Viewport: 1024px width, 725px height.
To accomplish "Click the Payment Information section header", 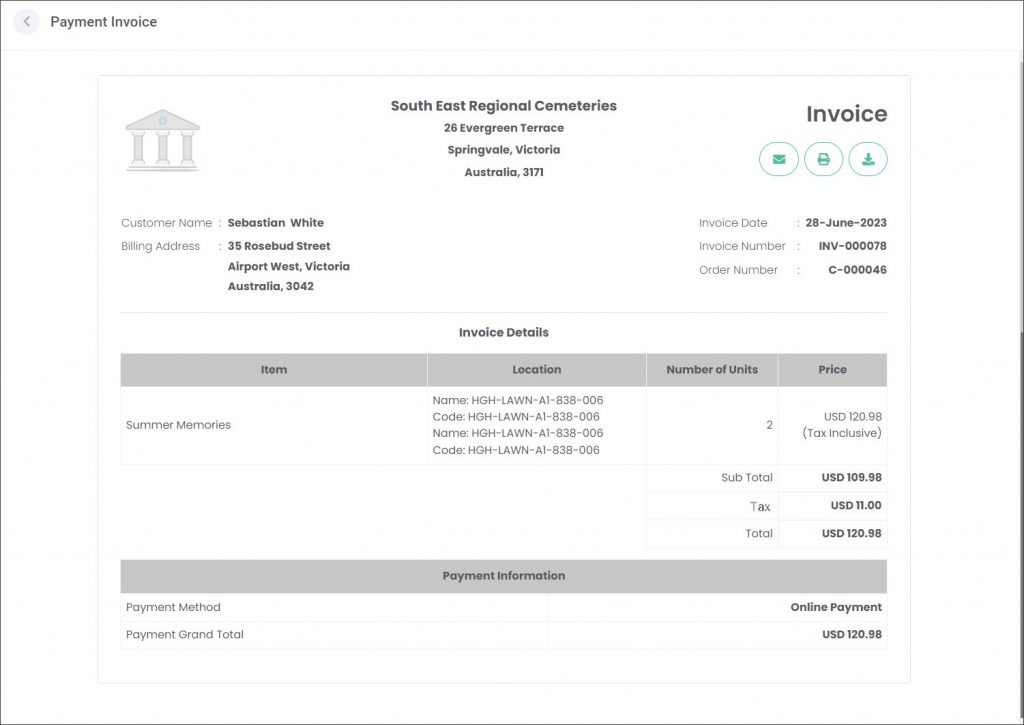I will coord(504,576).
